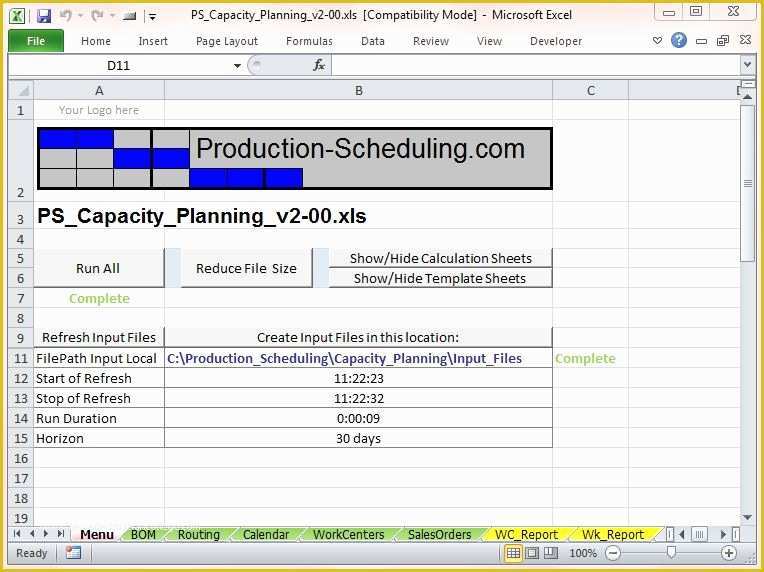Select the Horizon value 30 days
Screen dimensions: 764x572
359,438
